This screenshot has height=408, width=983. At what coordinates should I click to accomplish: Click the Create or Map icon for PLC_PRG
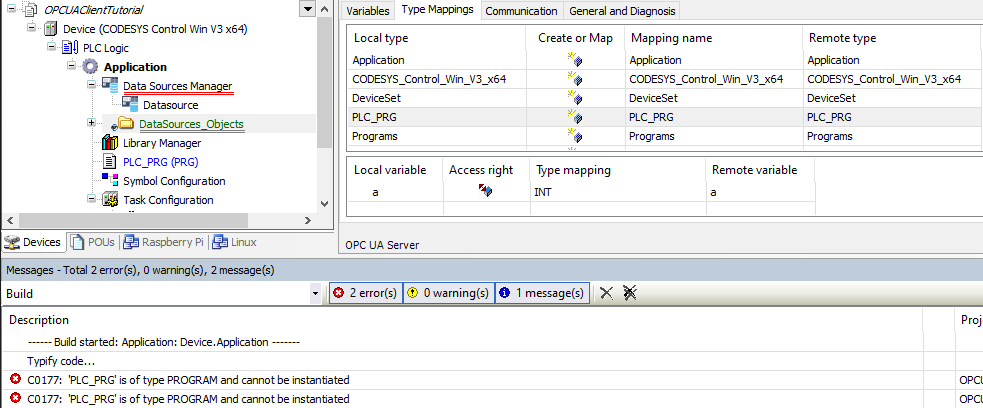[575, 117]
